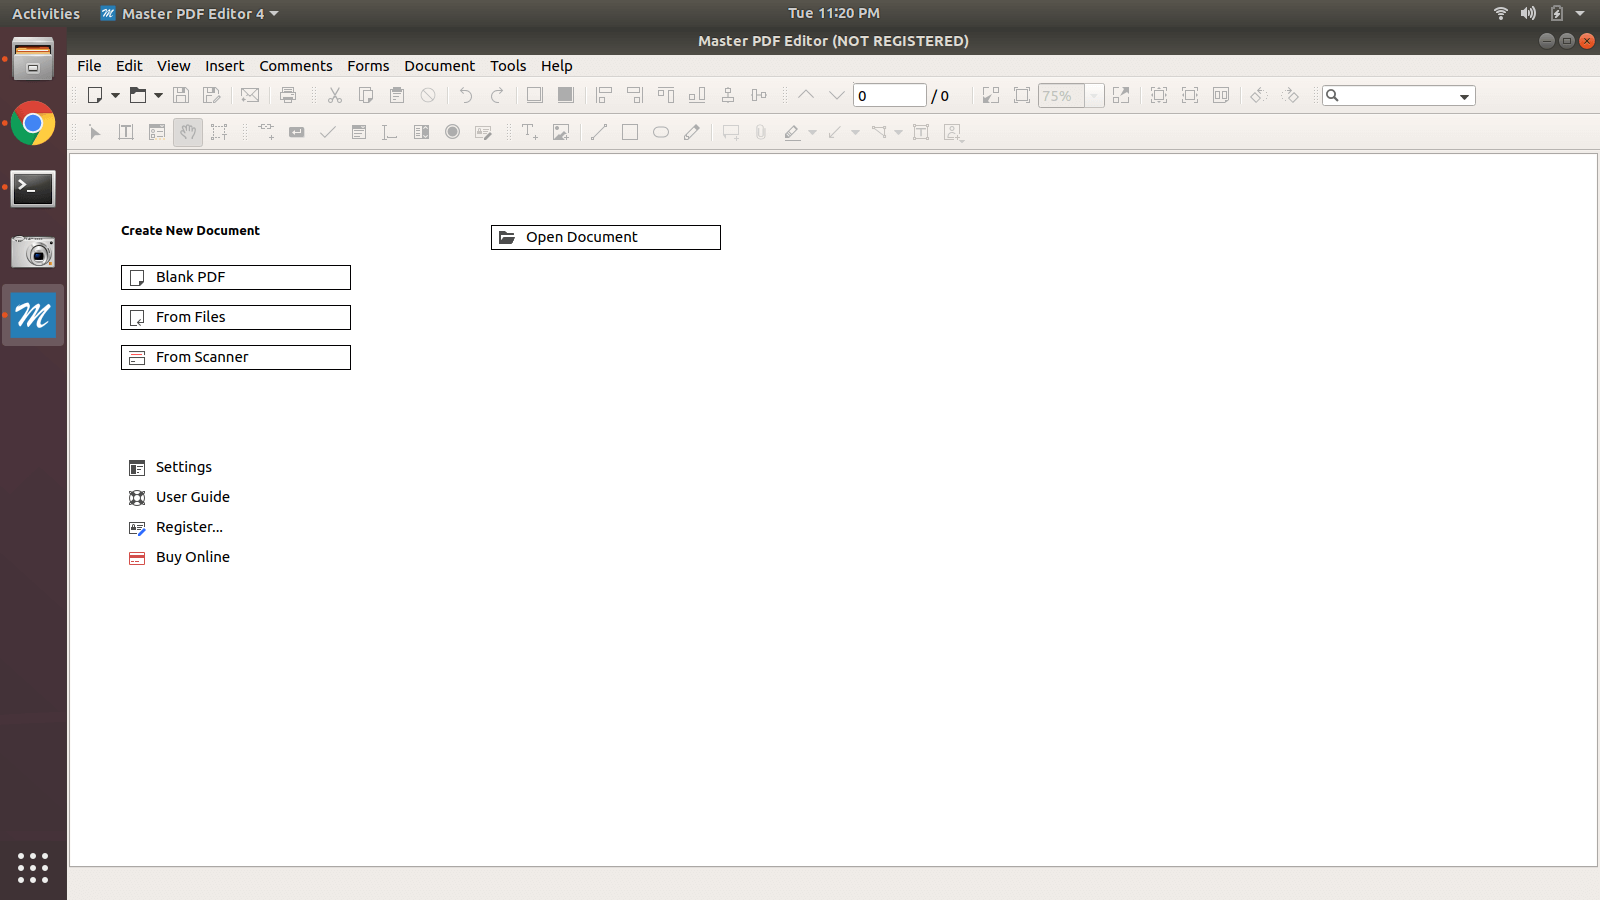Viewport: 1600px width, 900px height.
Task: Open the Edit menu
Action: [129, 66]
